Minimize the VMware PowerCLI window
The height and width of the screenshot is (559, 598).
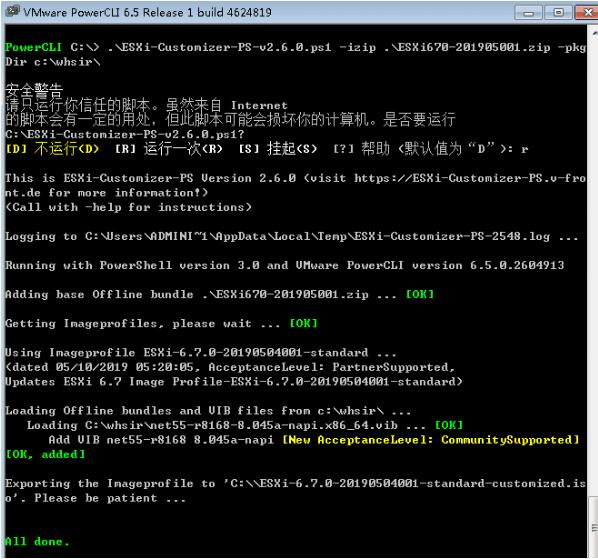(x=528, y=13)
